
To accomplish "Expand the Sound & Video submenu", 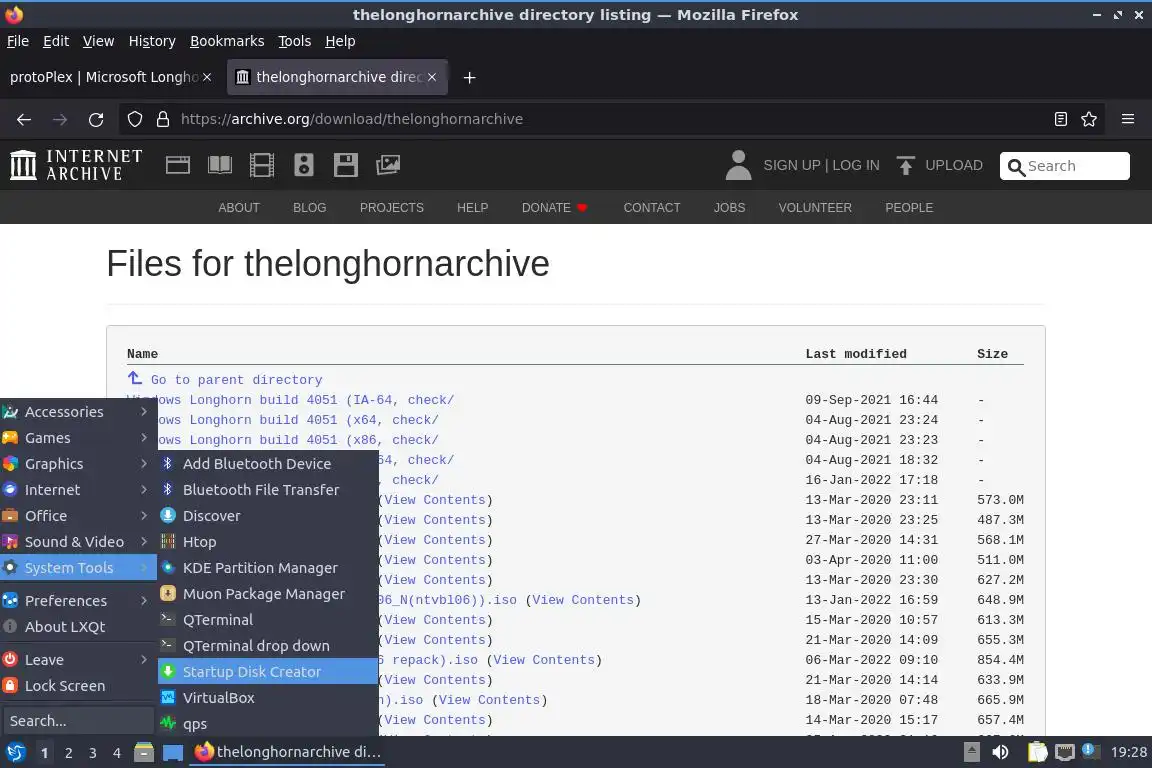I will tap(79, 542).
